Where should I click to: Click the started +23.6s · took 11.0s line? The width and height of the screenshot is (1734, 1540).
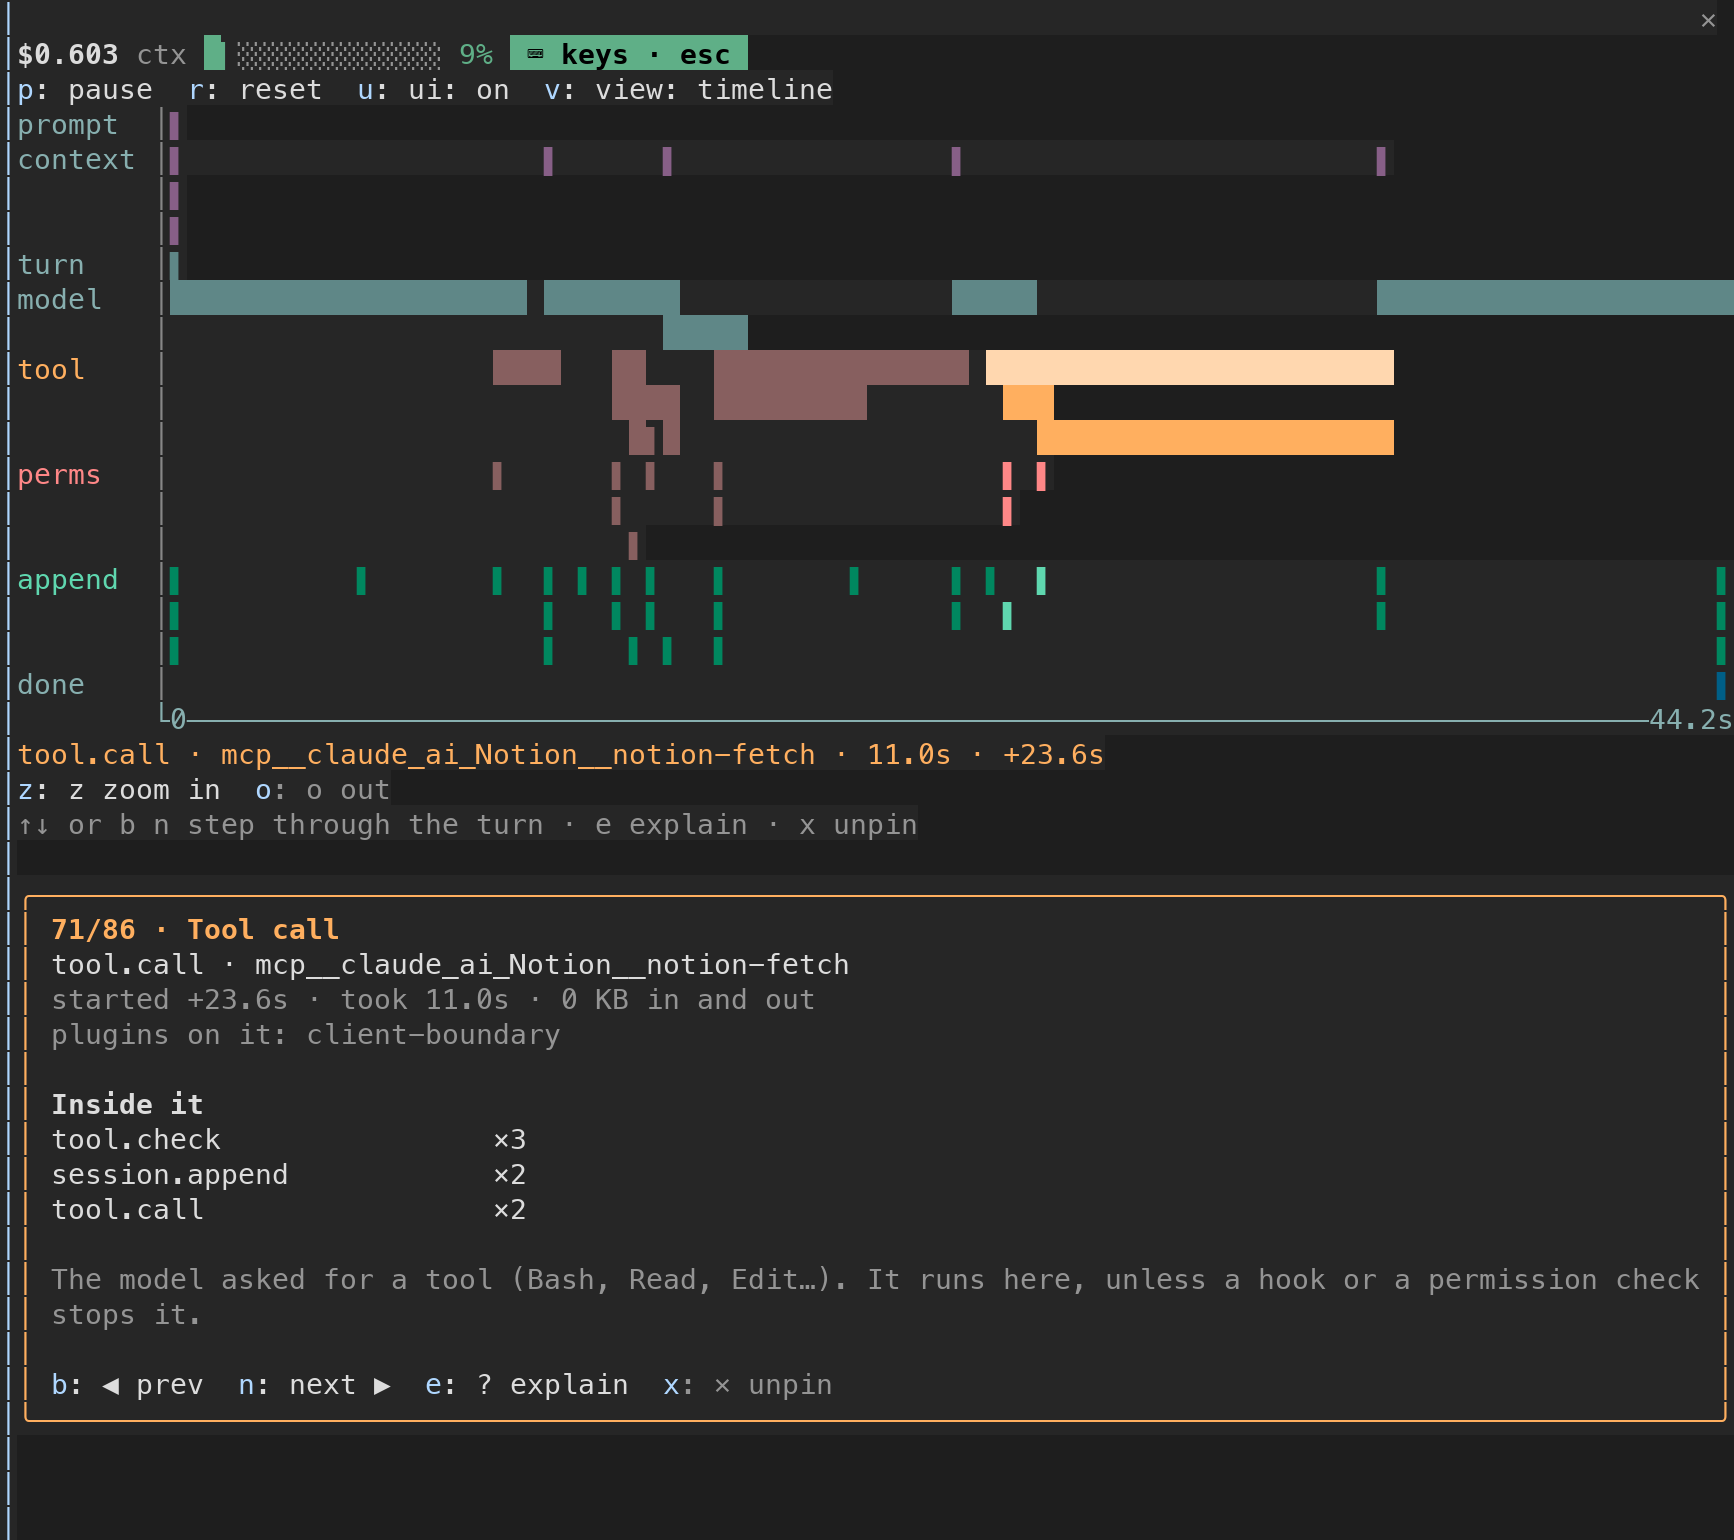click(433, 1000)
